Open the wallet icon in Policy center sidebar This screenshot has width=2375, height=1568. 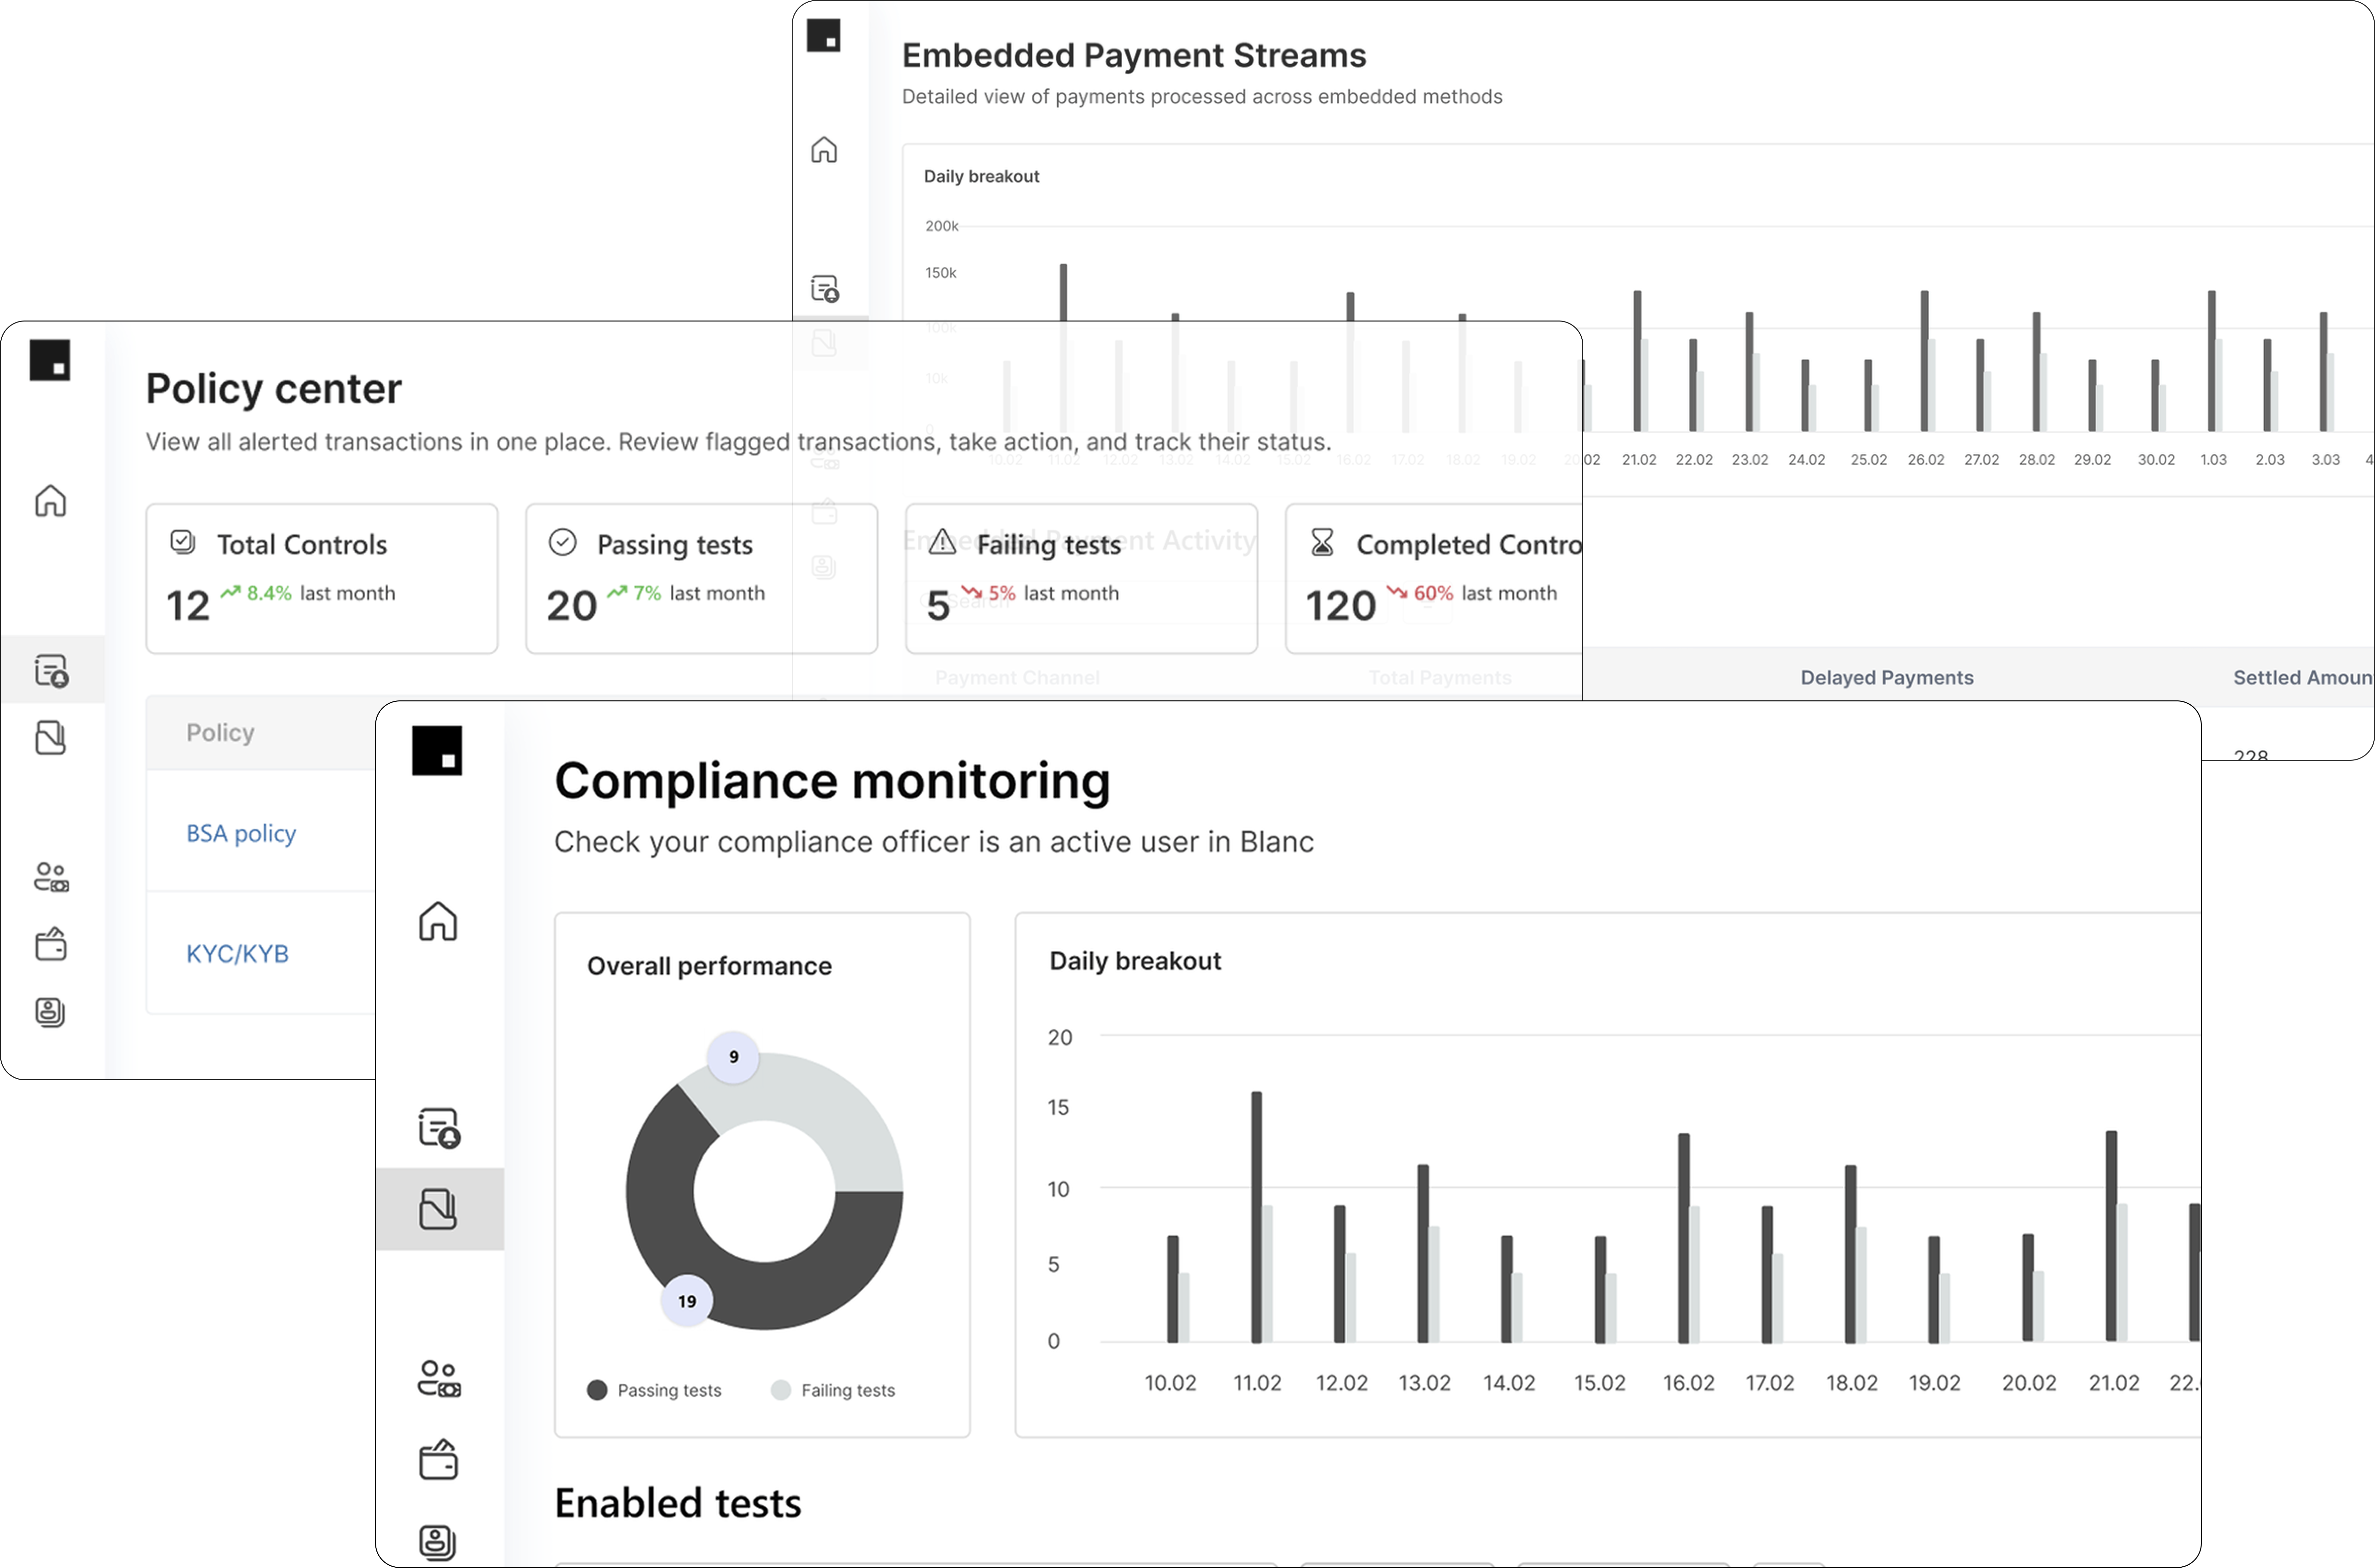[x=51, y=944]
